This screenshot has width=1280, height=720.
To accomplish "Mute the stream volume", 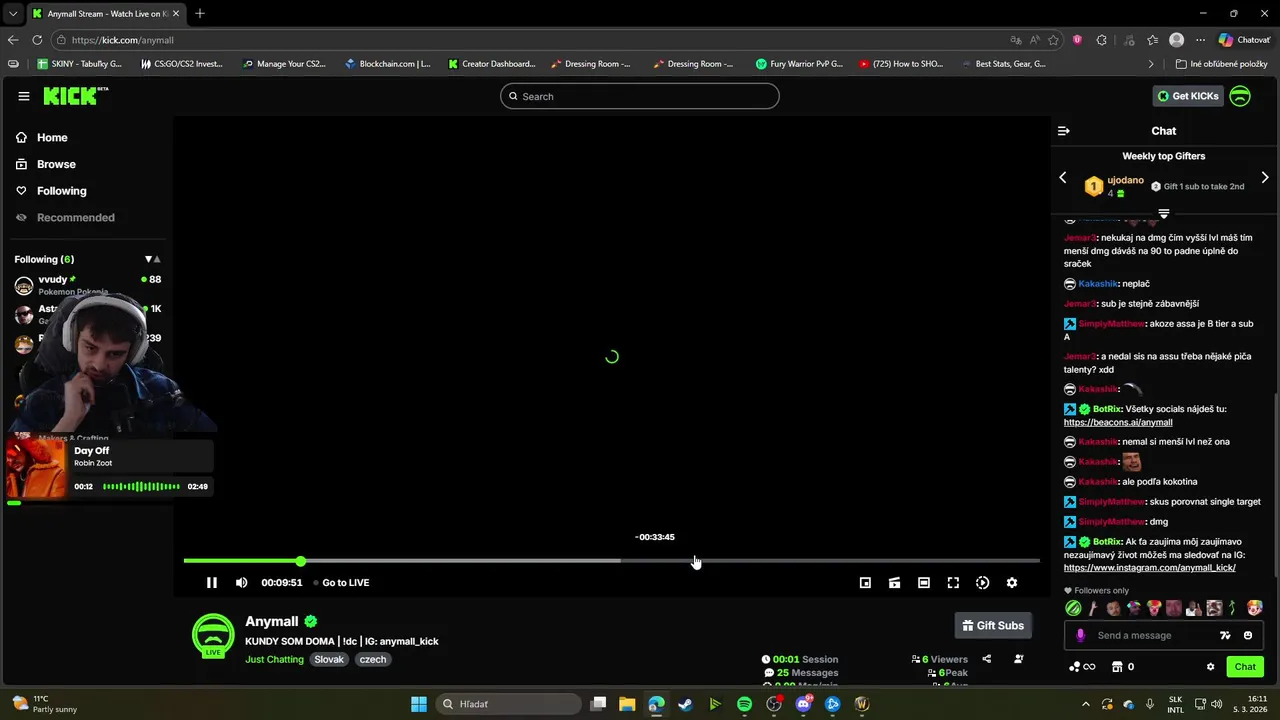I will [241, 583].
